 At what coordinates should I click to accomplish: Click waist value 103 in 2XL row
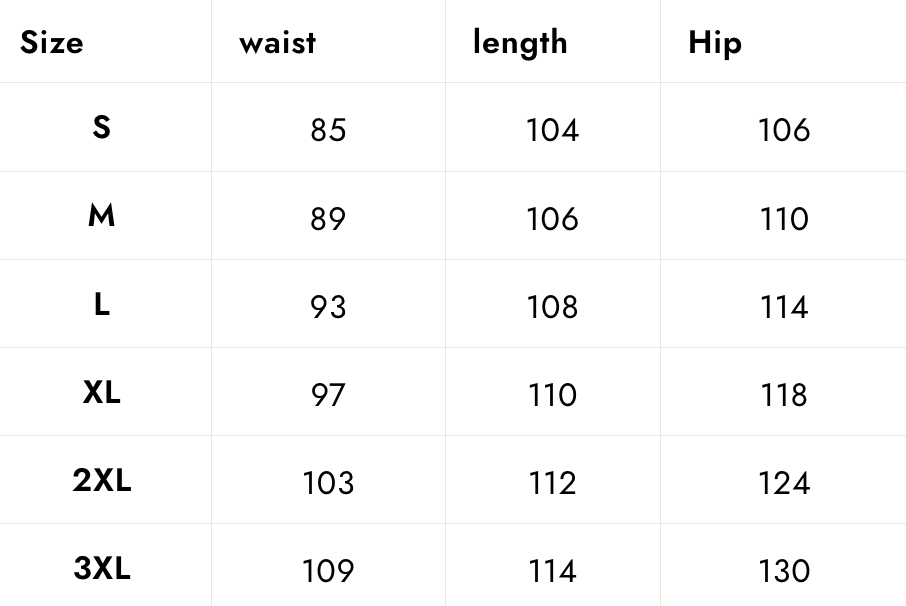(x=328, y=483)
